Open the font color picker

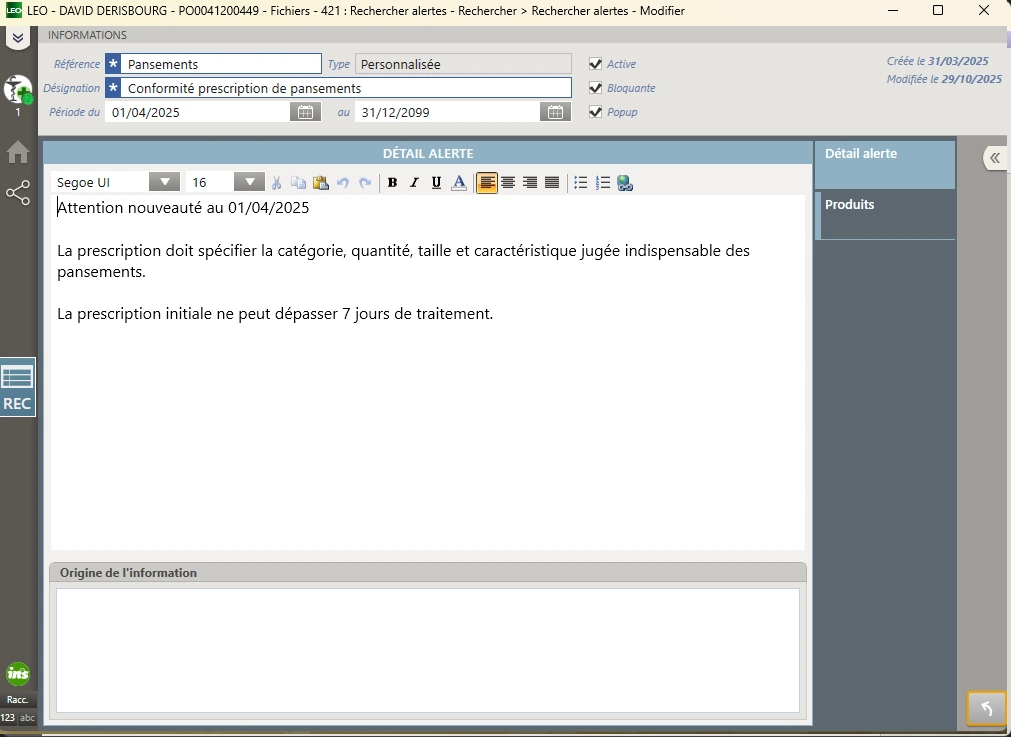459,183
